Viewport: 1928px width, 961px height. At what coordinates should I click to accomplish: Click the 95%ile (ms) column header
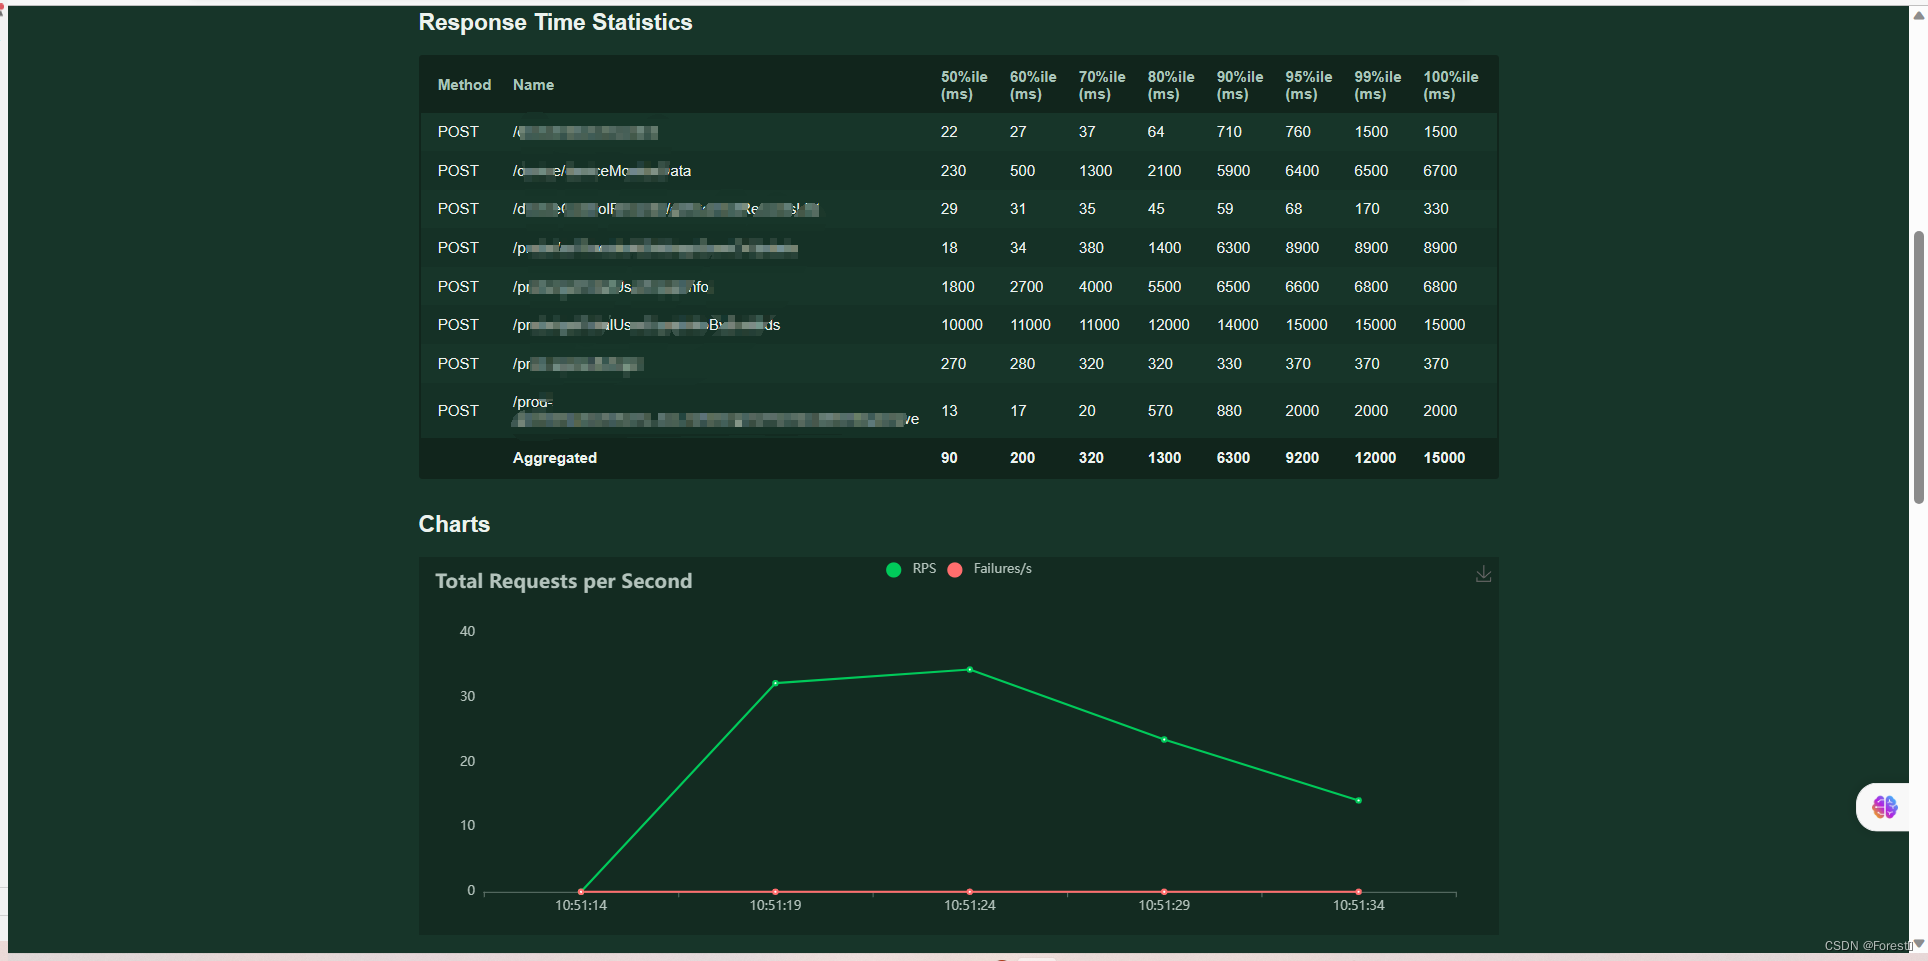[x=1309, y=85]
